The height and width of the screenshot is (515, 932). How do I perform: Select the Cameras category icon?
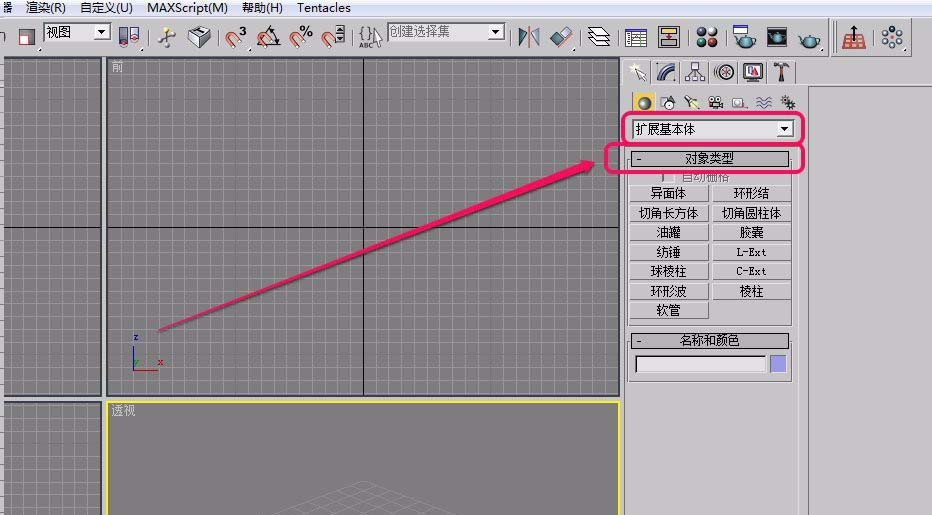pyautogui.click(x=715, y=102)
